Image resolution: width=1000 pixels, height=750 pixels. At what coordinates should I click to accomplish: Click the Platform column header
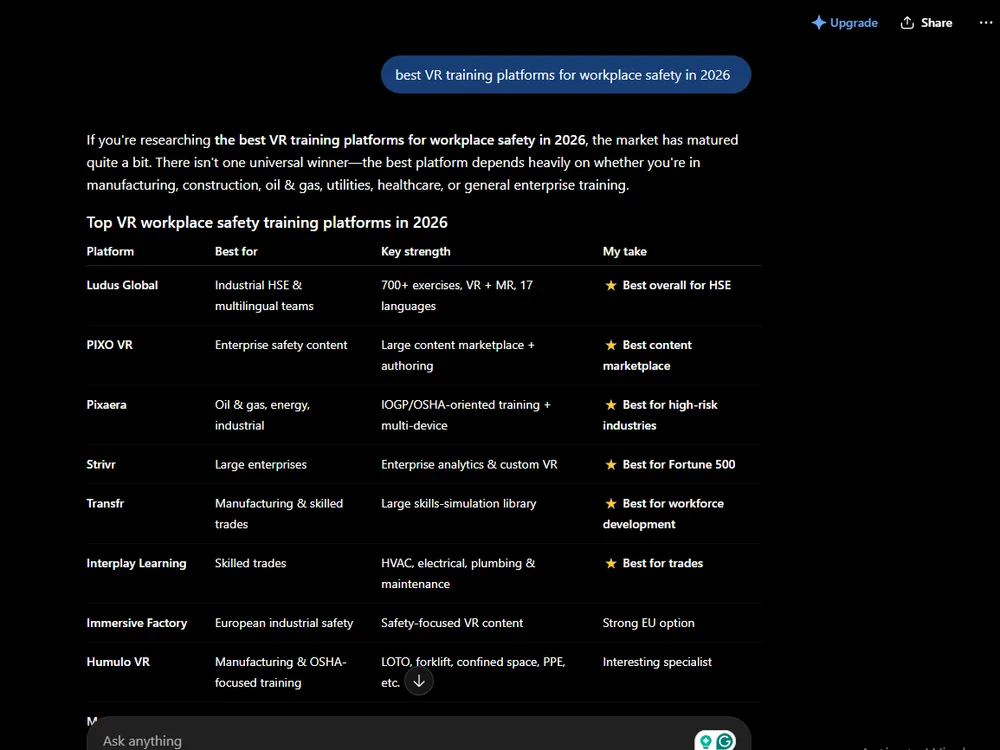coord(110,251)
